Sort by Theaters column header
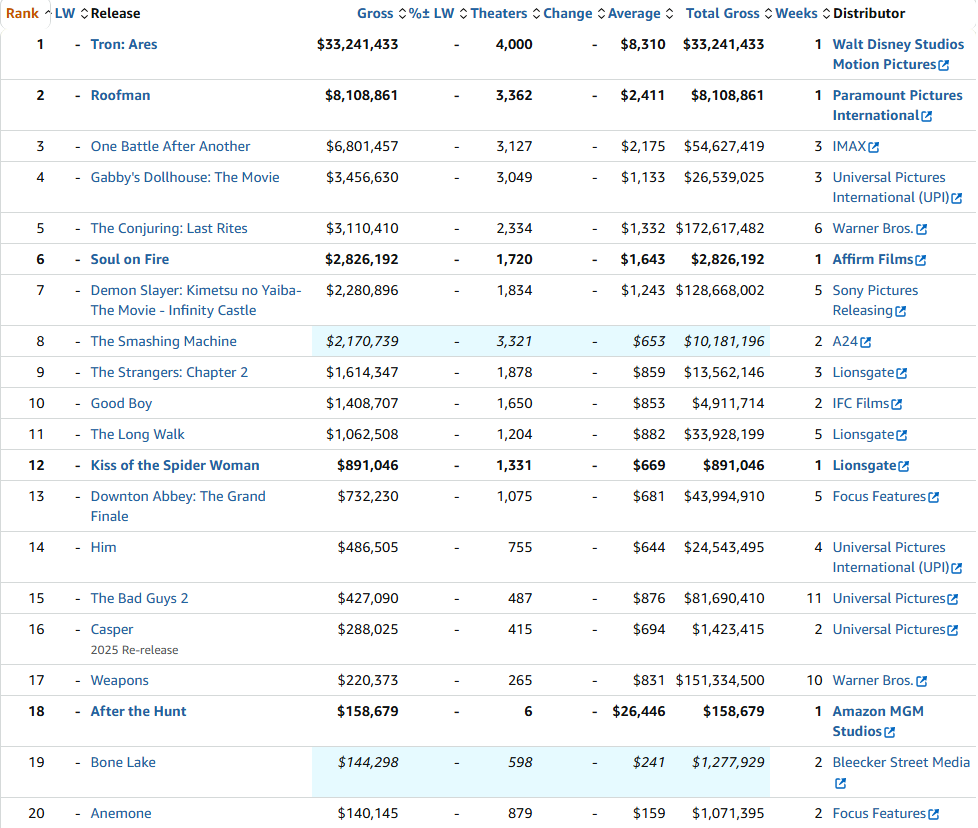The image size is (978, 828). [498, 14]
